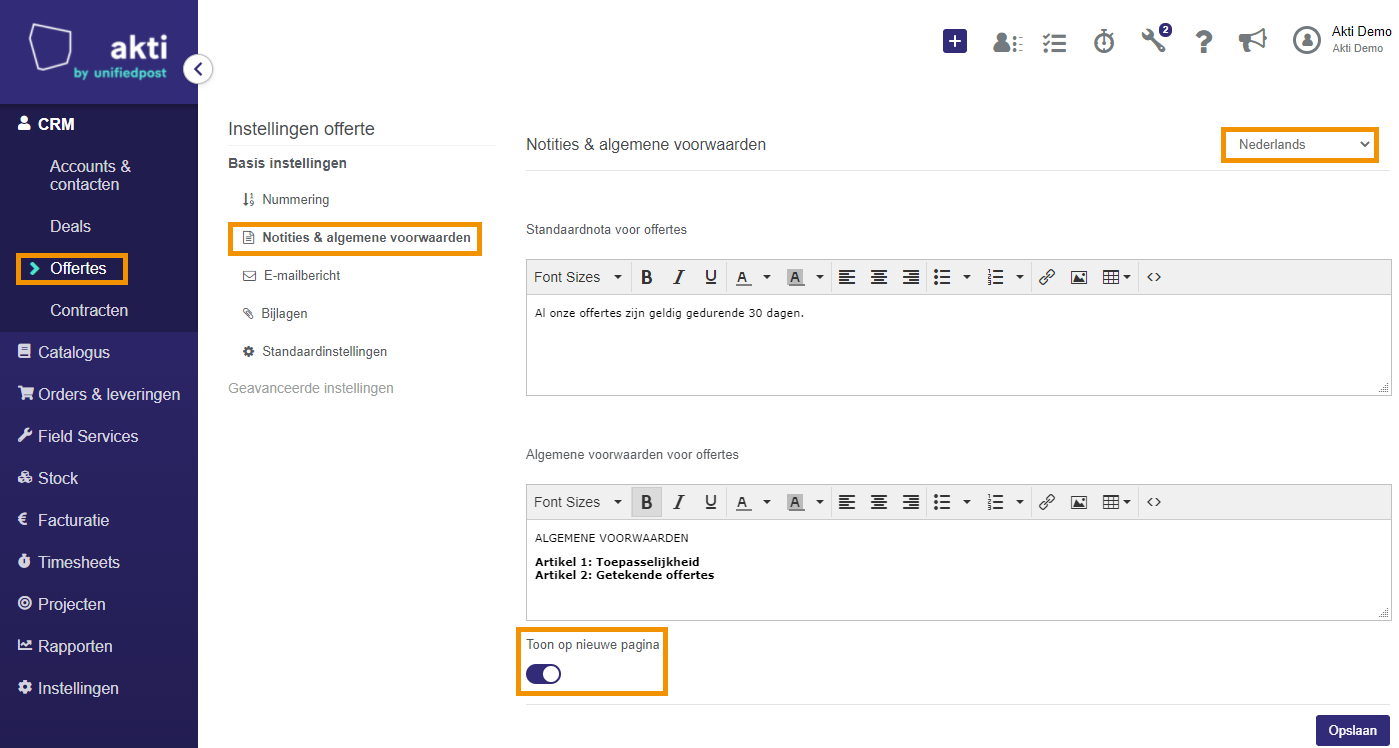Align center in Algemene voorwaarden editor
This screenshot has height=748, width=1399.
(879, 502)
